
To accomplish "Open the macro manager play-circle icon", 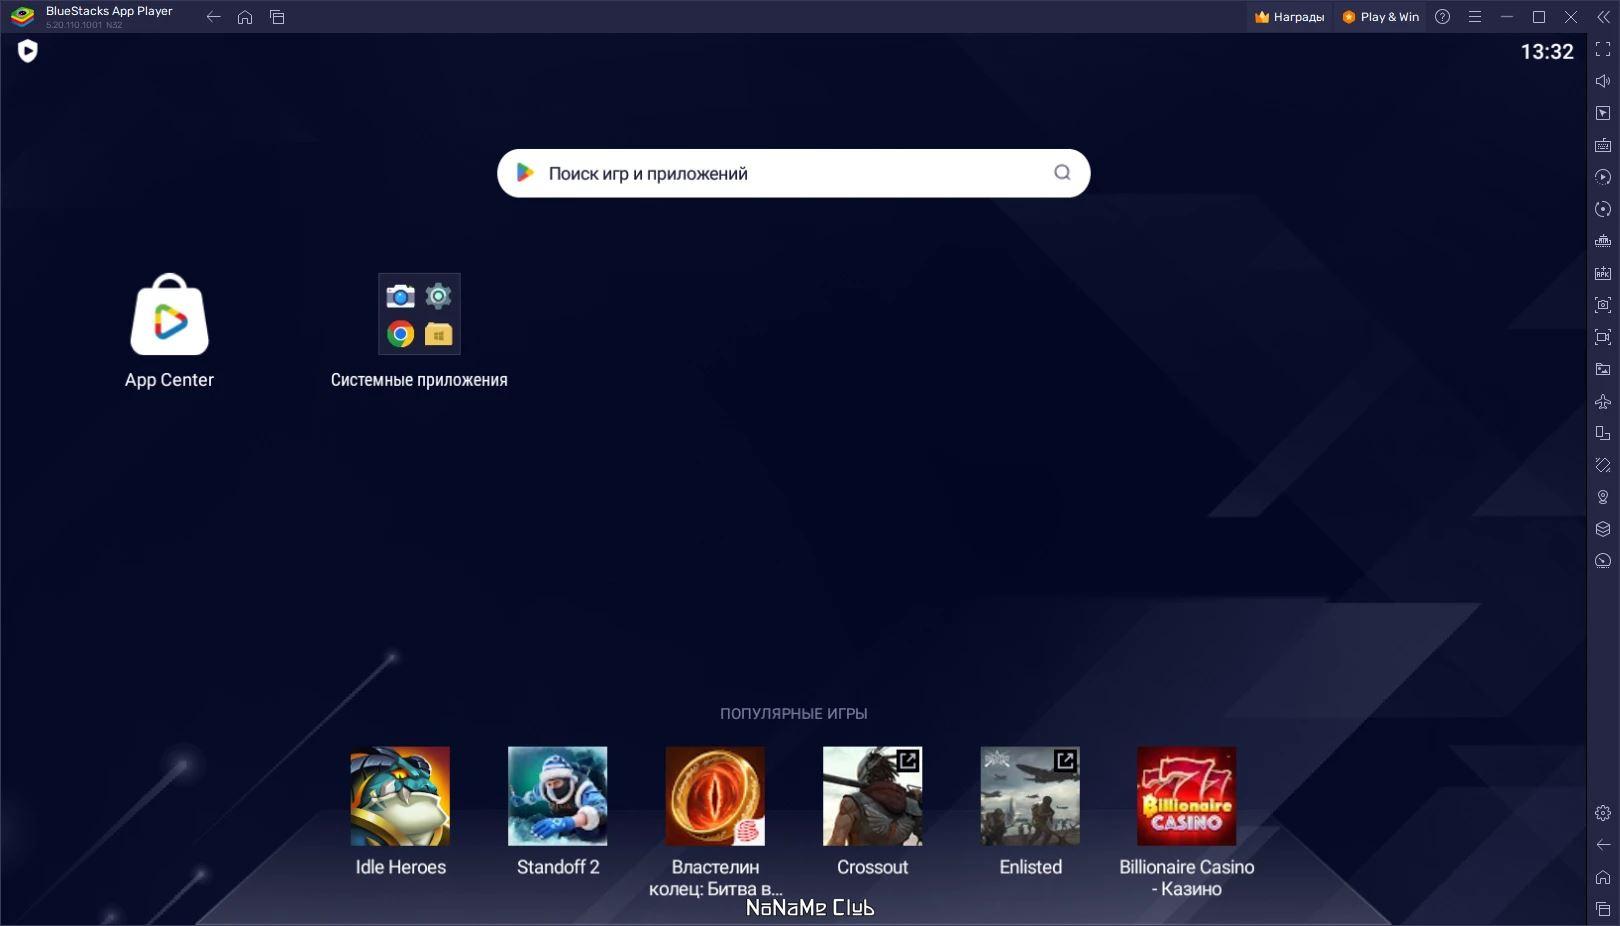I will coord(1603,177).
